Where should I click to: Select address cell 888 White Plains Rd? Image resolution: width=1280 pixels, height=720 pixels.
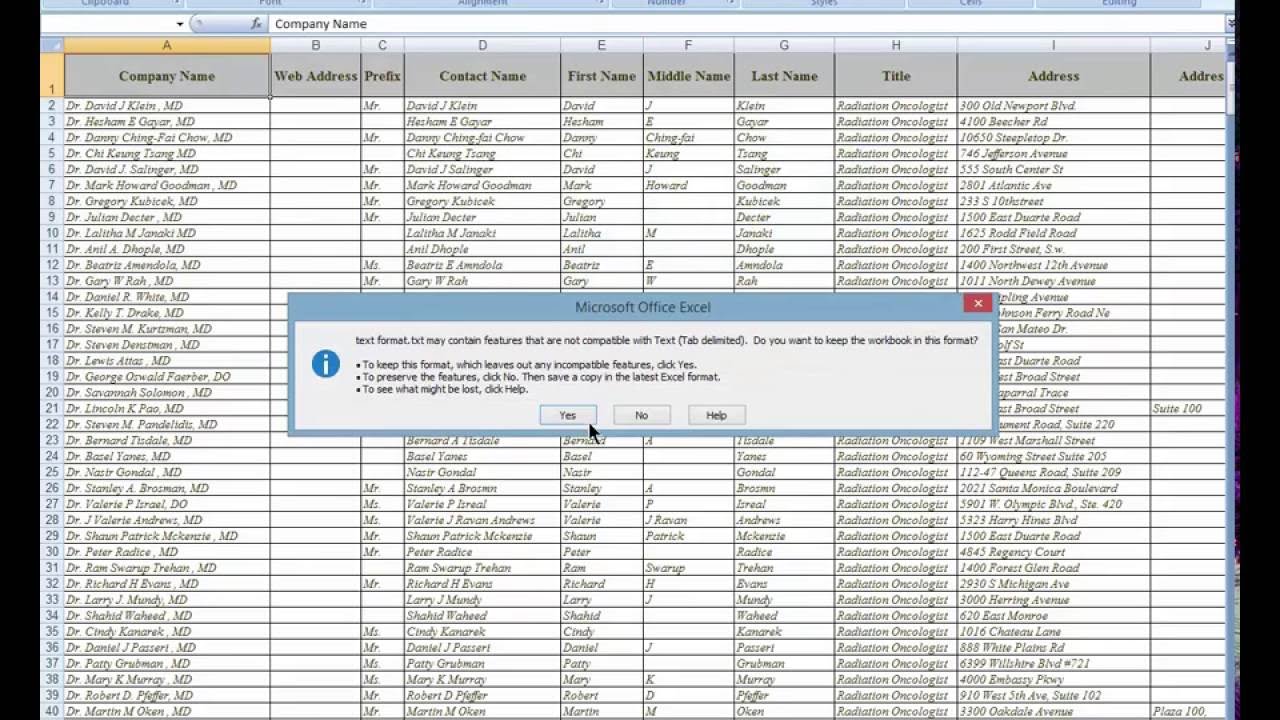(x=1053, y=647)
